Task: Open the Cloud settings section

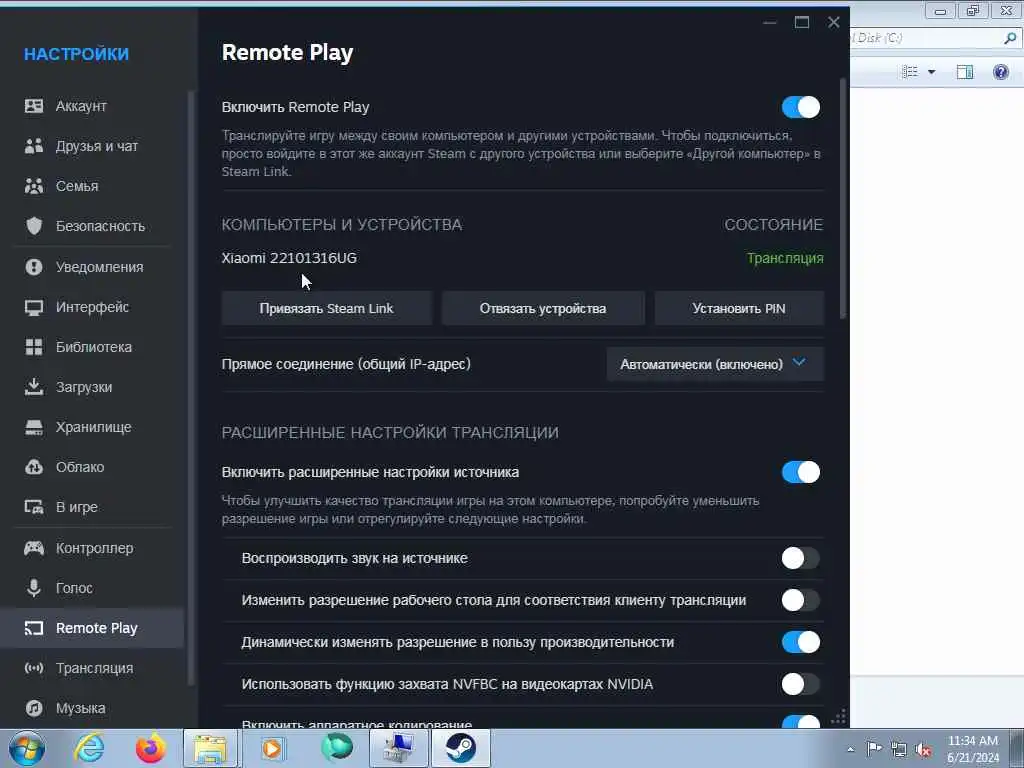Action: pyautogui.click(x=93, y=467)
